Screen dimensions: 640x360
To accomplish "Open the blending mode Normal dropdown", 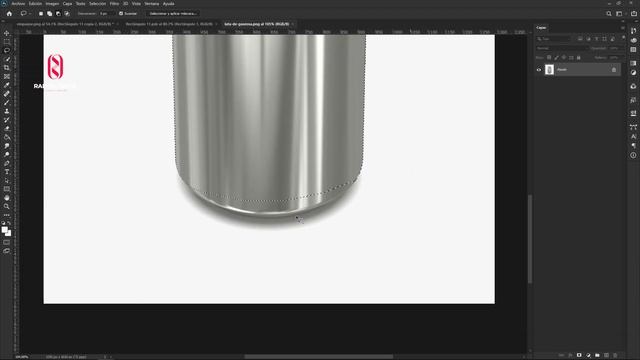I will [x=562, y=48].
